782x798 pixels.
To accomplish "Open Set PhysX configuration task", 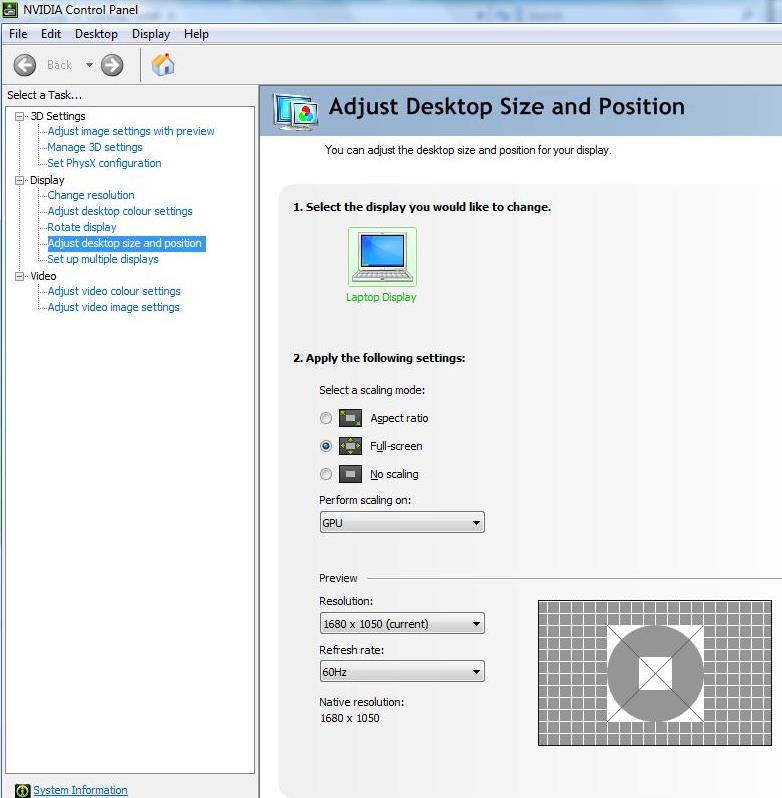I will click(104, 163).
